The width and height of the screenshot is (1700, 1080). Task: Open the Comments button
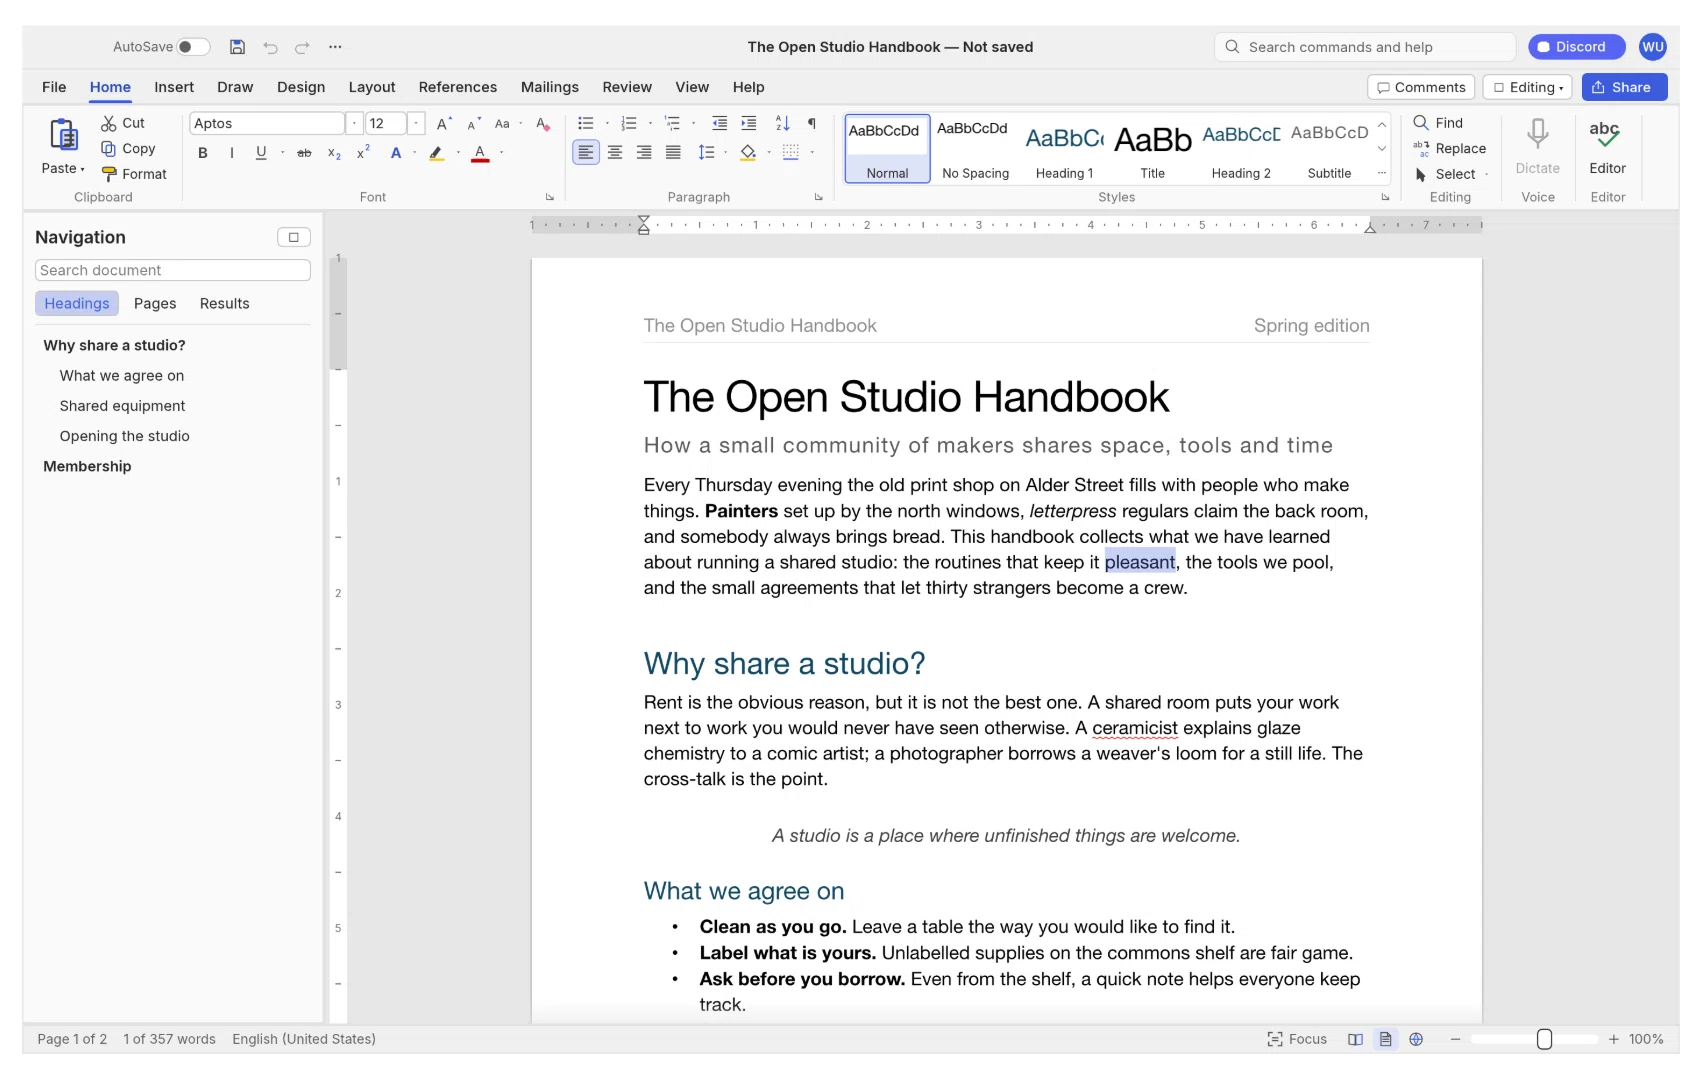click(x=1421, y=88)
